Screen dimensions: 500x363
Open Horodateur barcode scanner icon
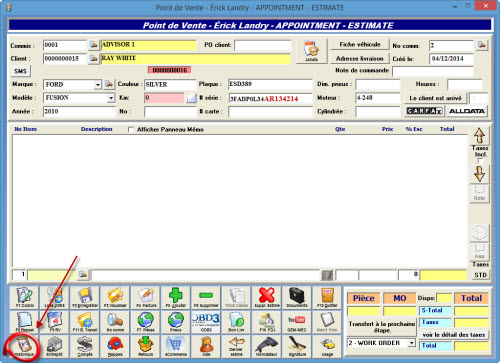tap(267, 347)
